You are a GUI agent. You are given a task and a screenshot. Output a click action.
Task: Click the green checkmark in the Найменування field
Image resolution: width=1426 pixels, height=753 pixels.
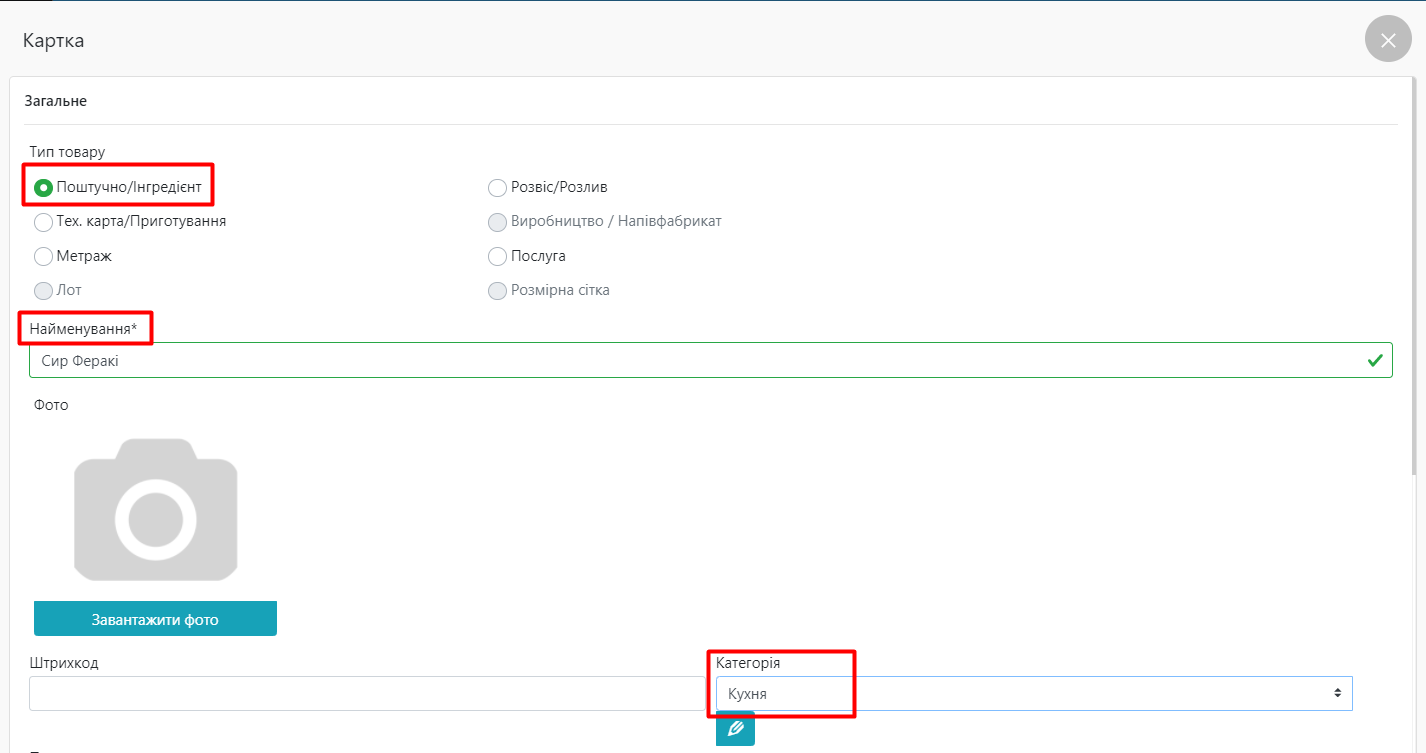[x=1375, y=360]
